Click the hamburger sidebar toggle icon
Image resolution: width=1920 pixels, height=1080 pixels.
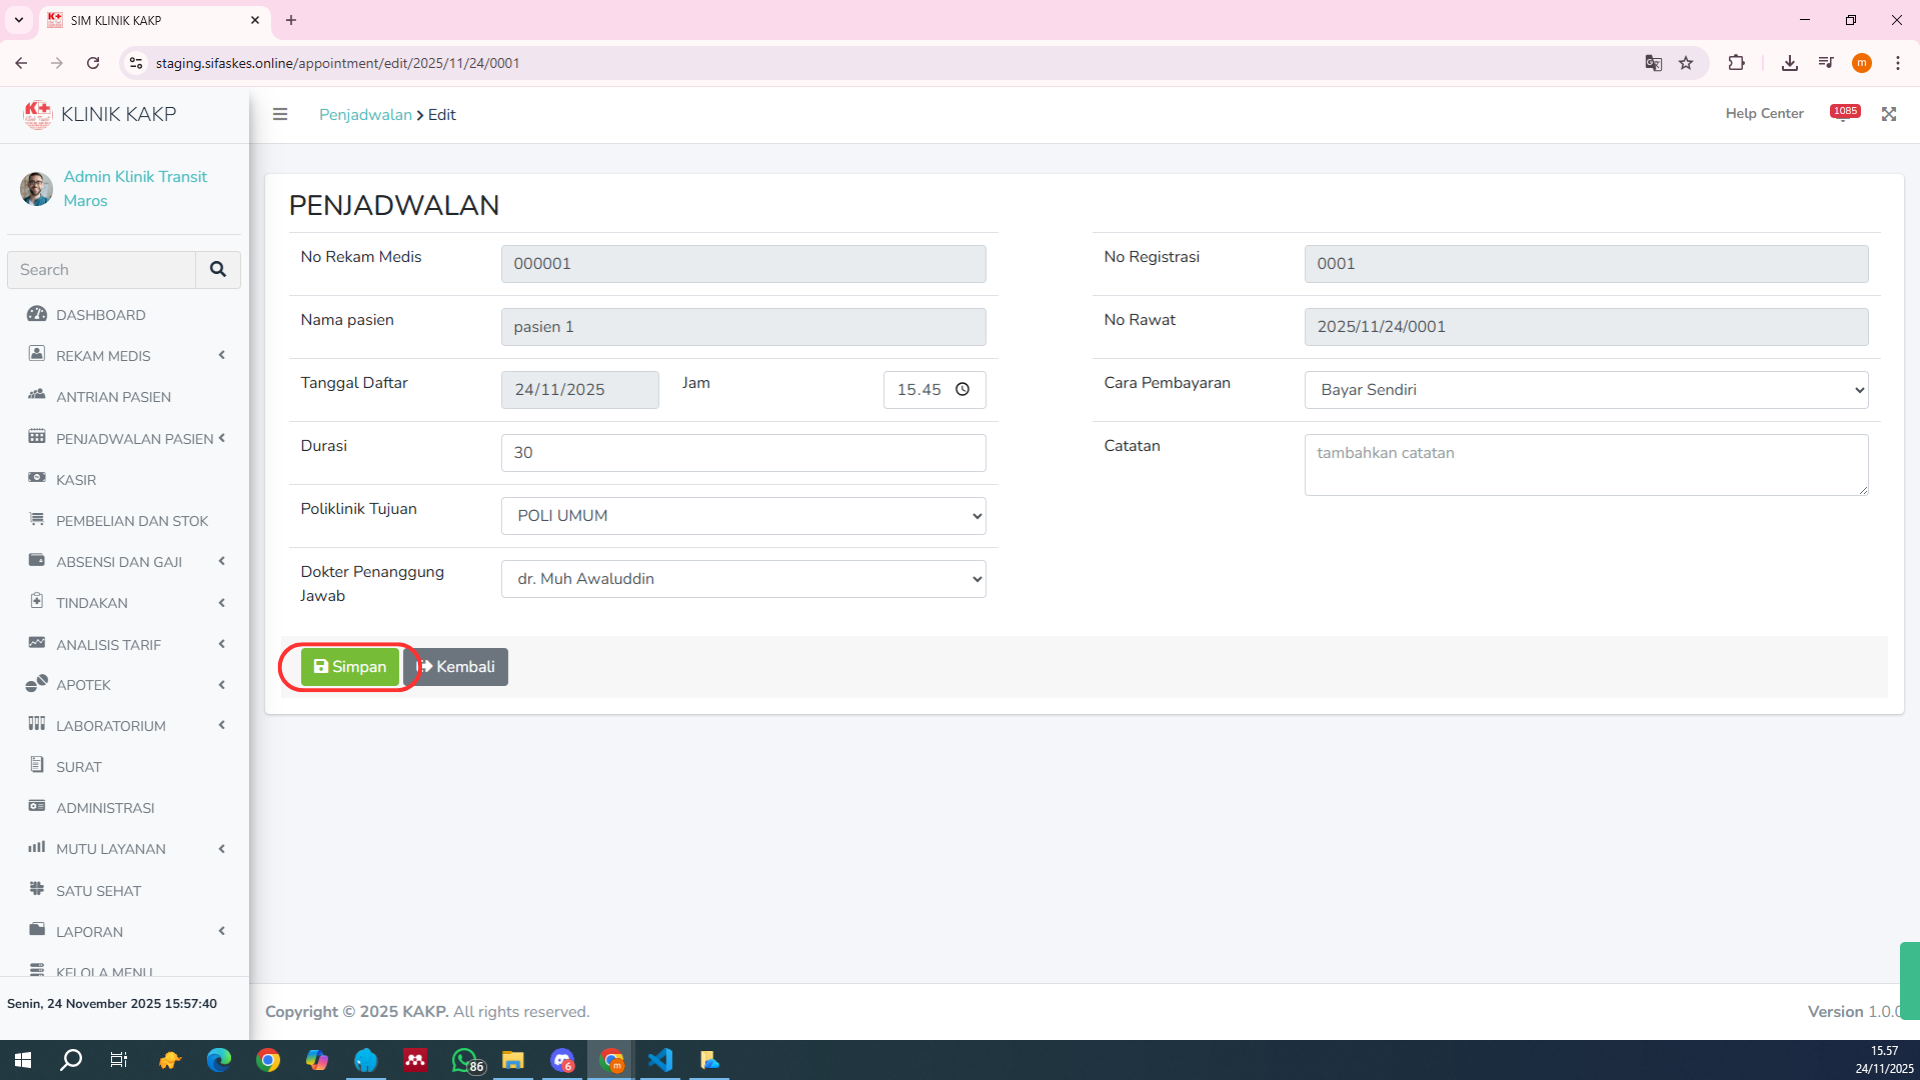pyautogui.click(x=280, y=114)
